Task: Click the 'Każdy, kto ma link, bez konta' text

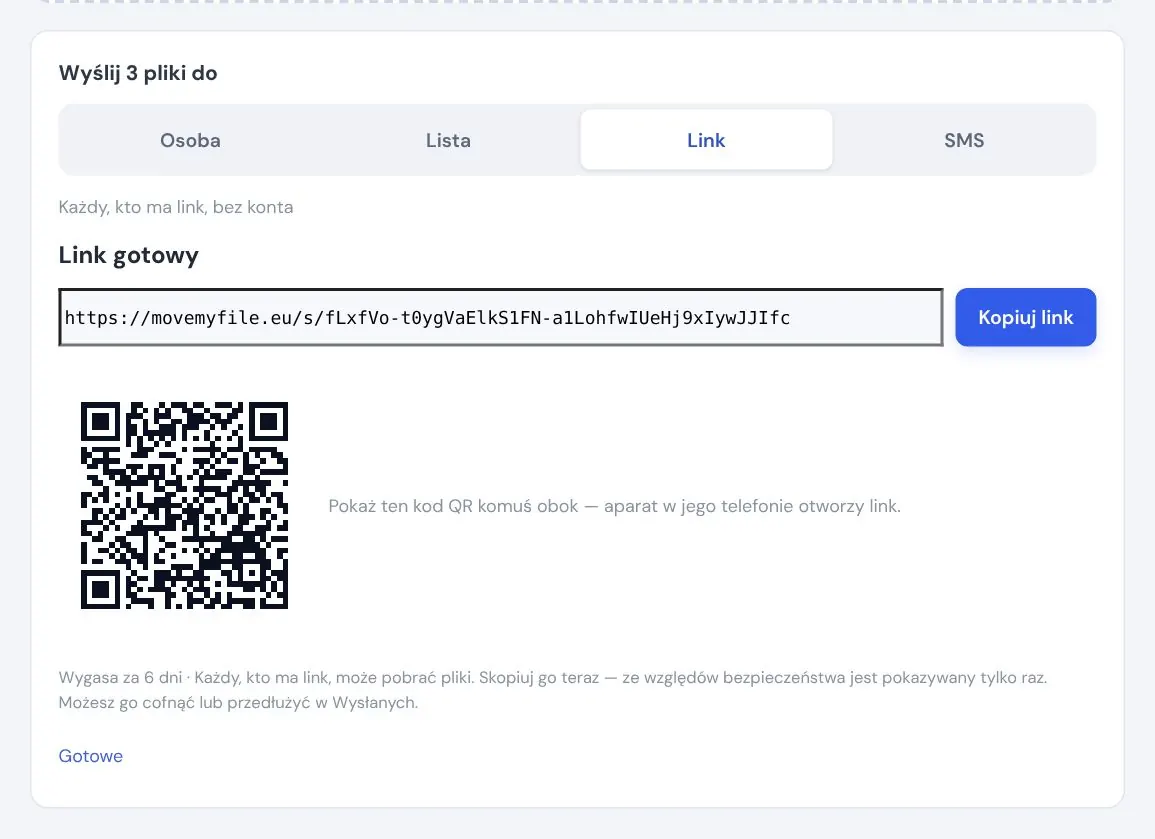Action: pos(176,207)
